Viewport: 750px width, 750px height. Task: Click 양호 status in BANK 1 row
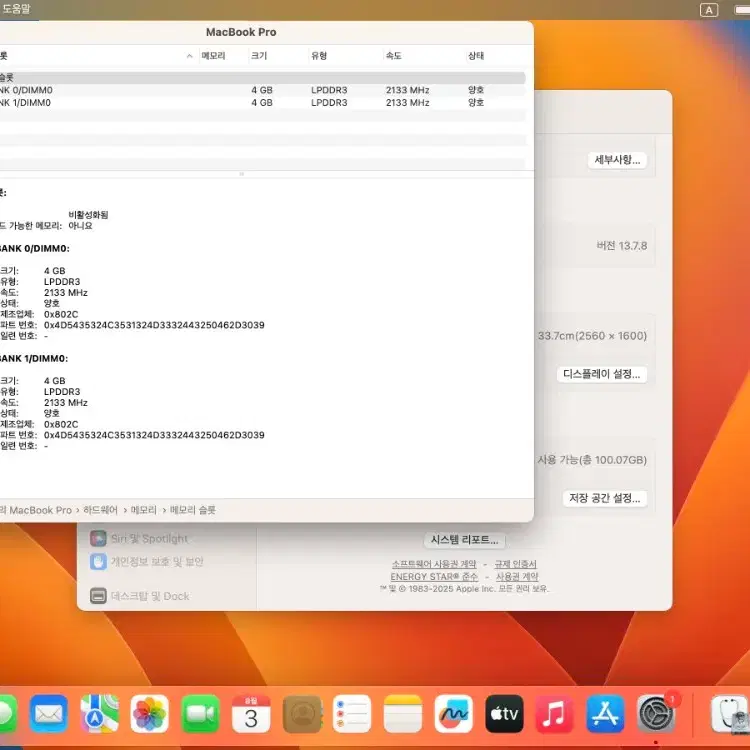pos(476,102)
